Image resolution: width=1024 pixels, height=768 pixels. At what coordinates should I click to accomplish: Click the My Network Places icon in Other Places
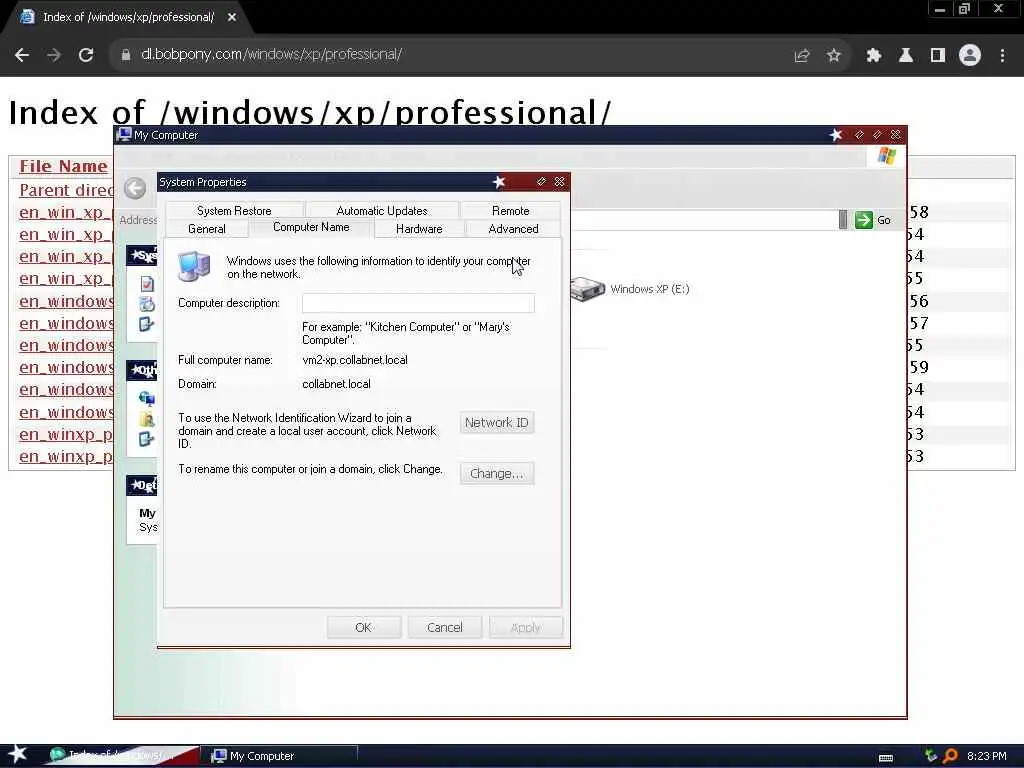click(148, 398)
